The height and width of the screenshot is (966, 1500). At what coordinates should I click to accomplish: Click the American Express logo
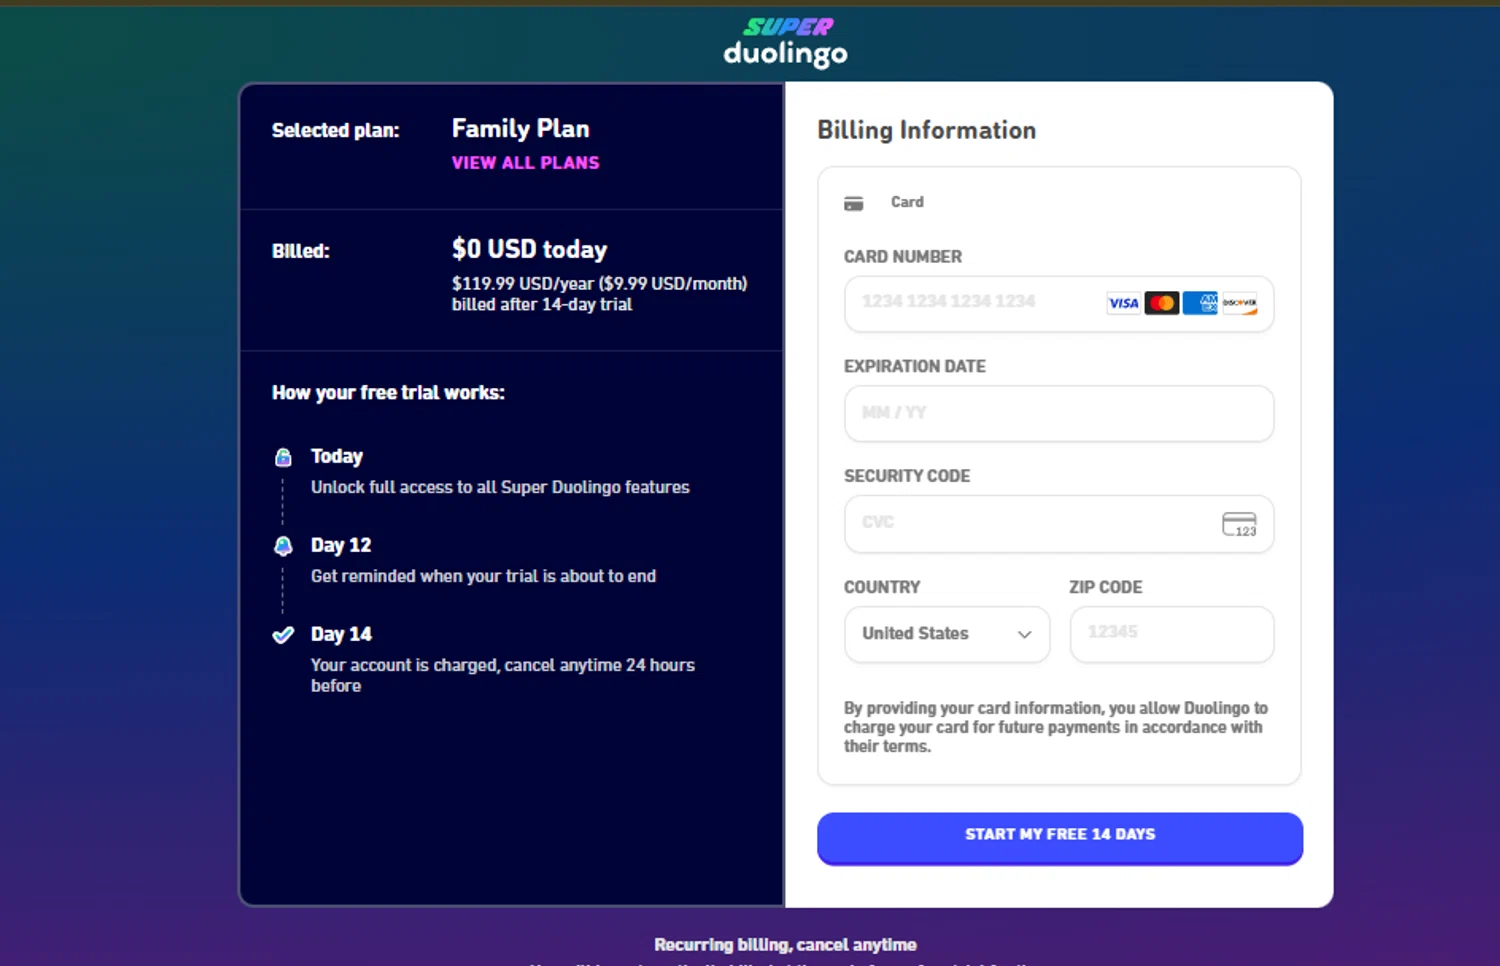[1200, 303]
